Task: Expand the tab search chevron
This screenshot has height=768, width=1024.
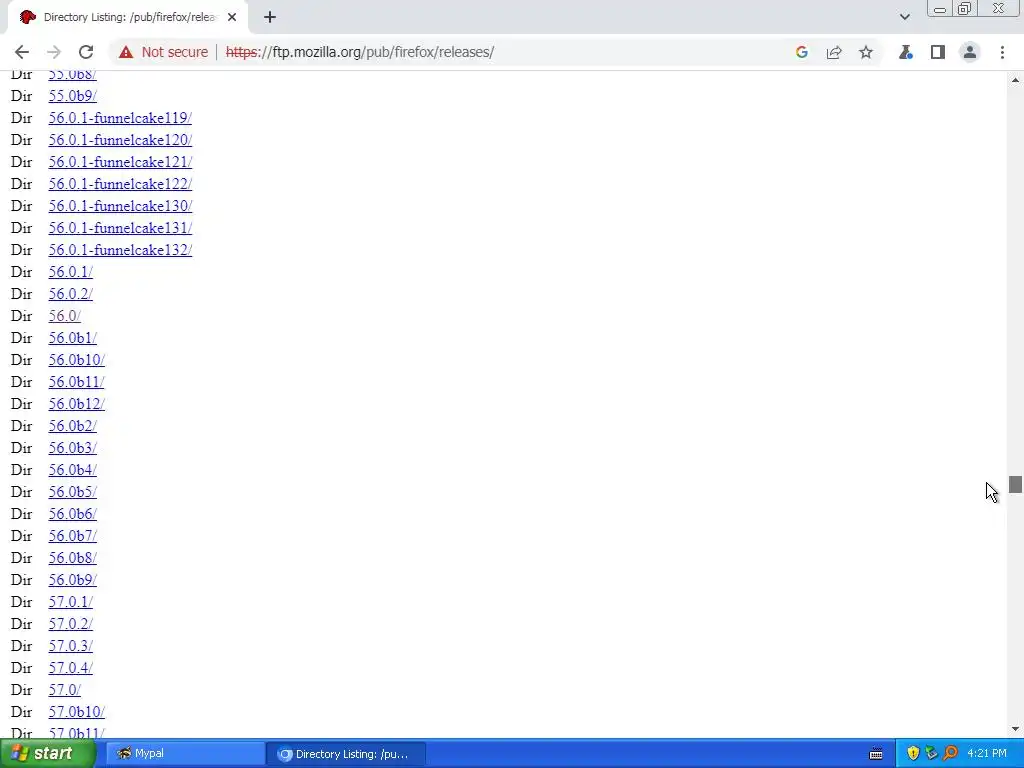Action: tap(904, 17)
